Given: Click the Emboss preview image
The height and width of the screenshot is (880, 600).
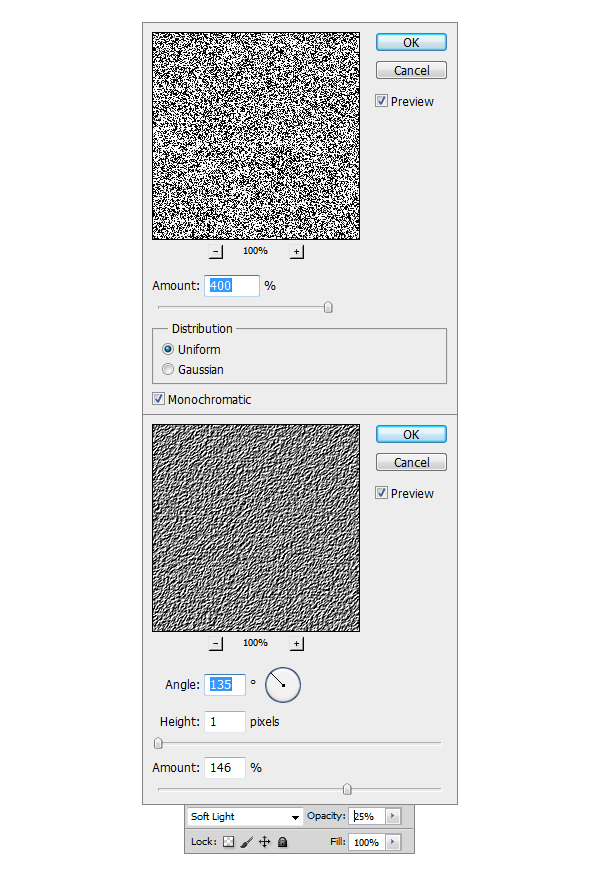Looking at the screenshot, I should (x=256, y=528).
